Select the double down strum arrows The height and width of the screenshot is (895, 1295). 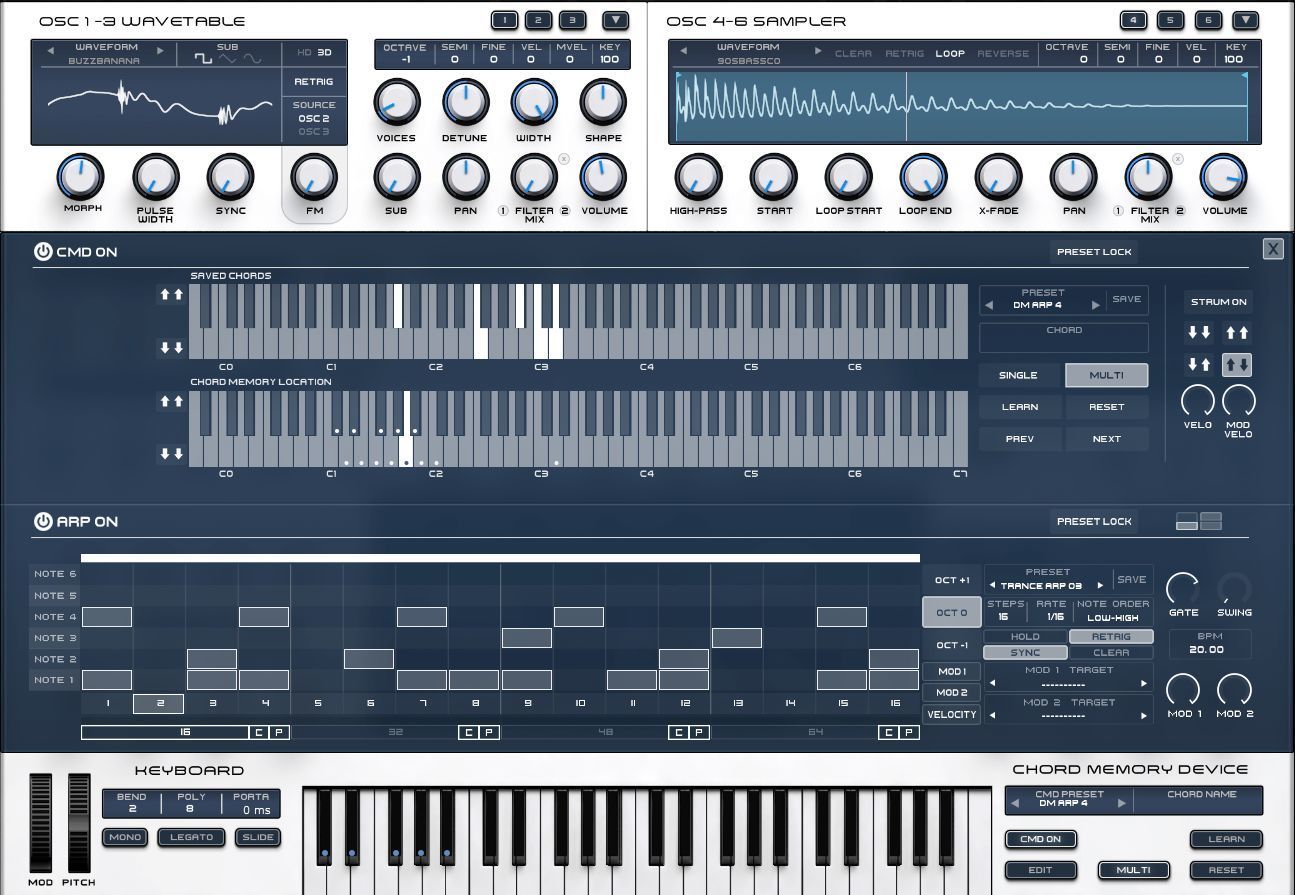[1199, 333]
